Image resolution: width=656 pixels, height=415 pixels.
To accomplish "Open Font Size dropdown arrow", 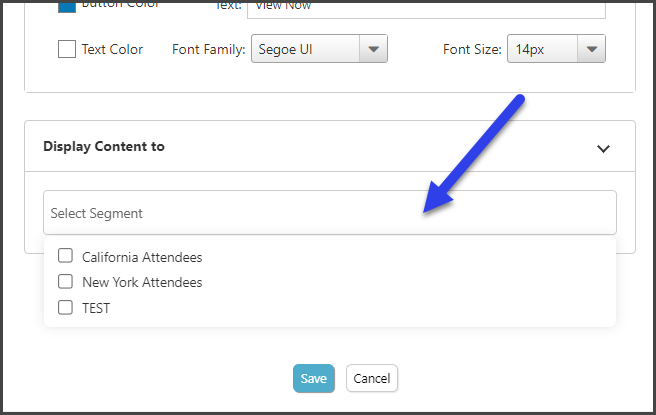I will [x=591, y=49].
